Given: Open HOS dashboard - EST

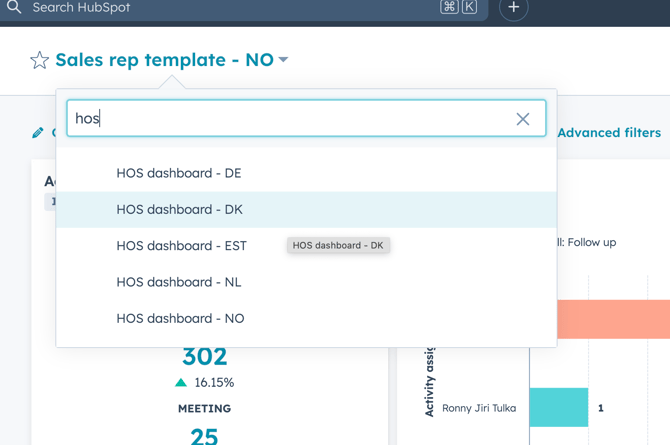Looking at the screenshot, I should tap(181, 246).
